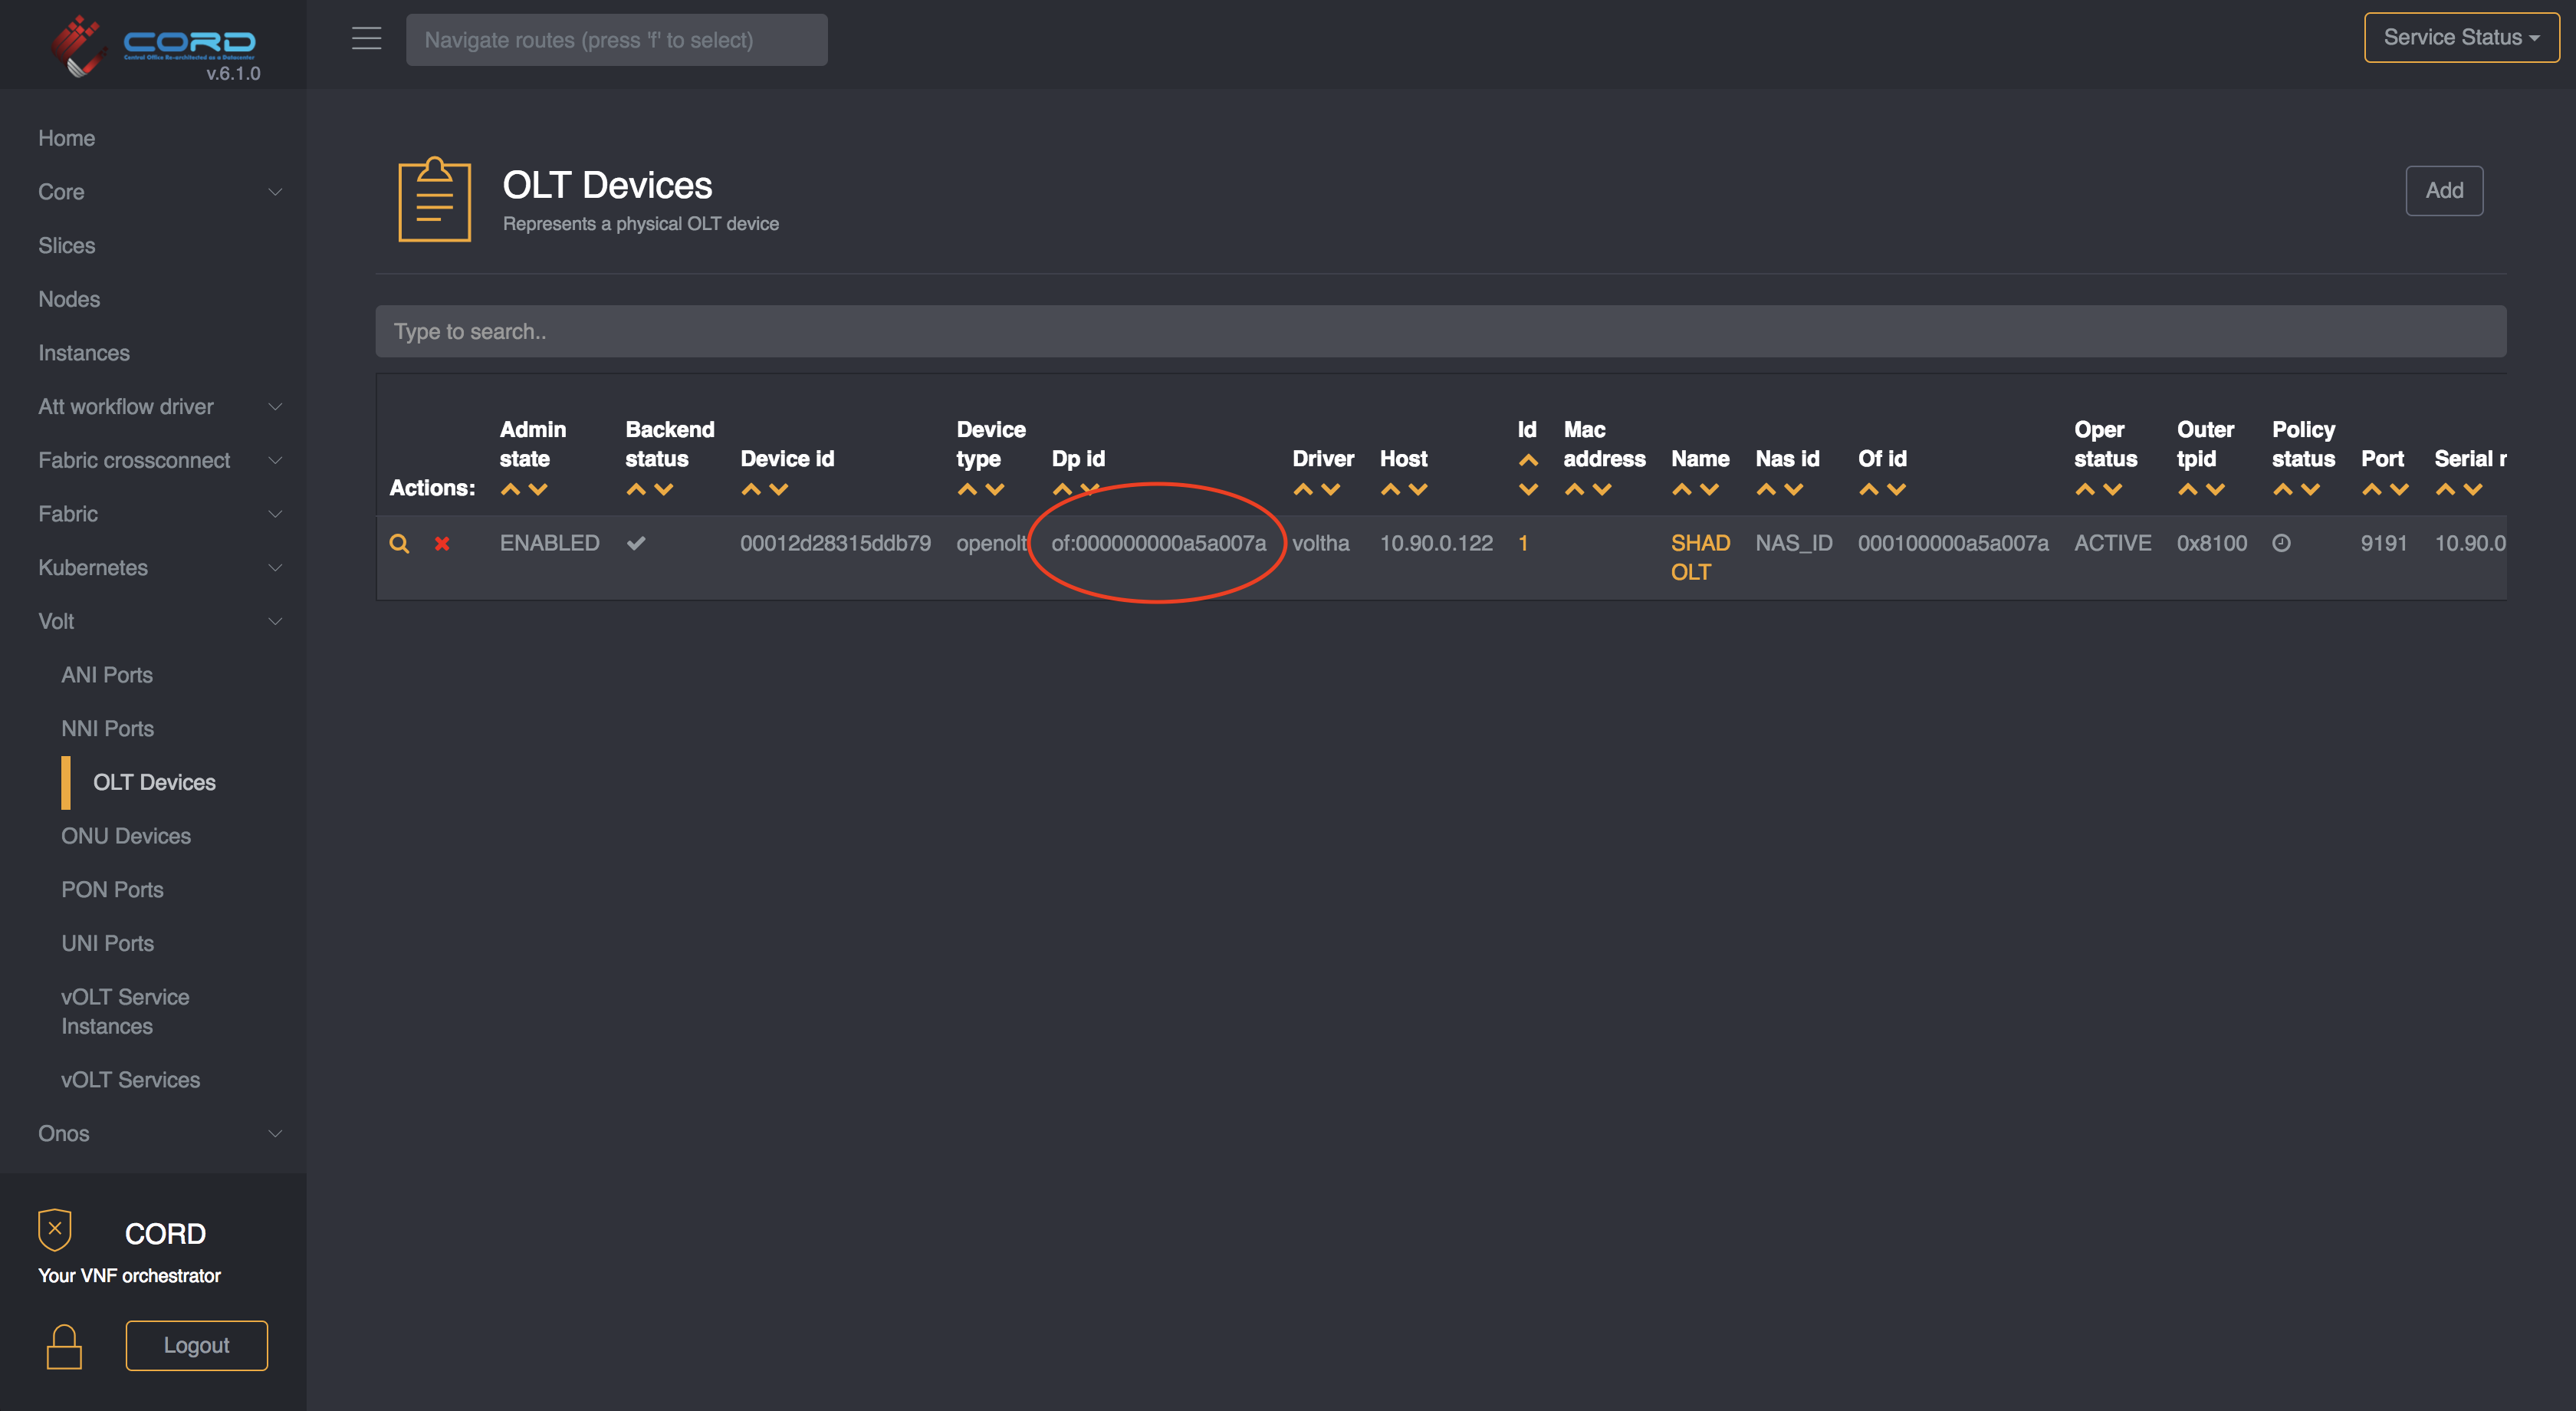This screenshot has height=1411, width=2576.
Task: Click the Logout button
Action: [197, 1345]
